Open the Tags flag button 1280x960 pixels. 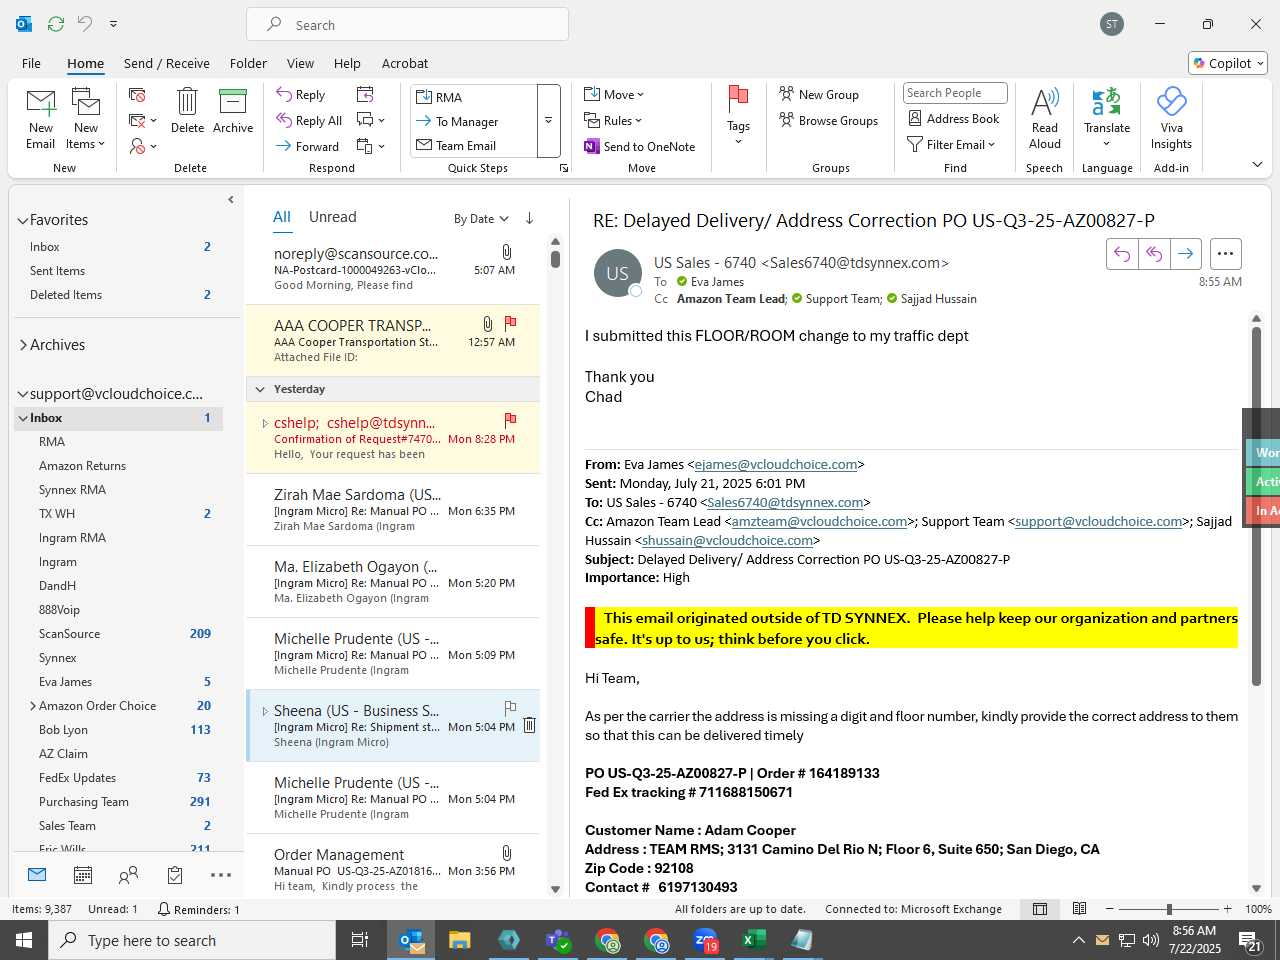pos(738,115)
